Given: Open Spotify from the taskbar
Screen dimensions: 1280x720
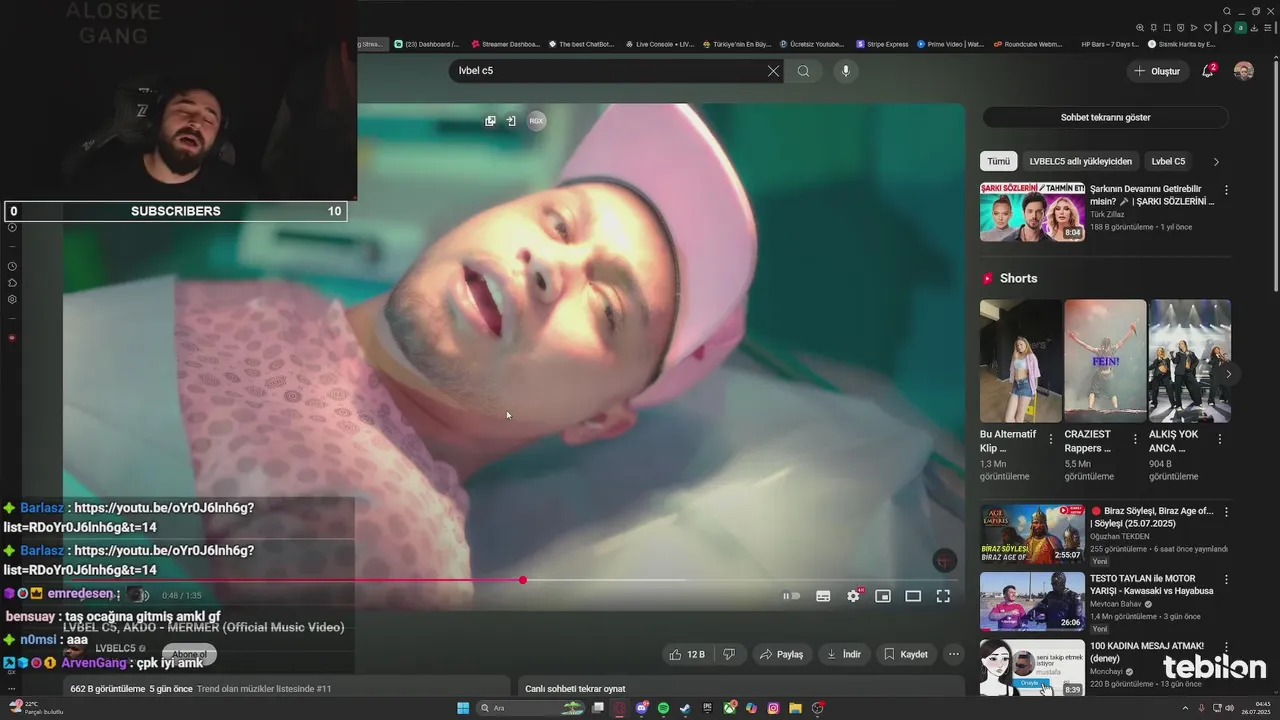Looking at the screenshot, I should pos(663,708).
